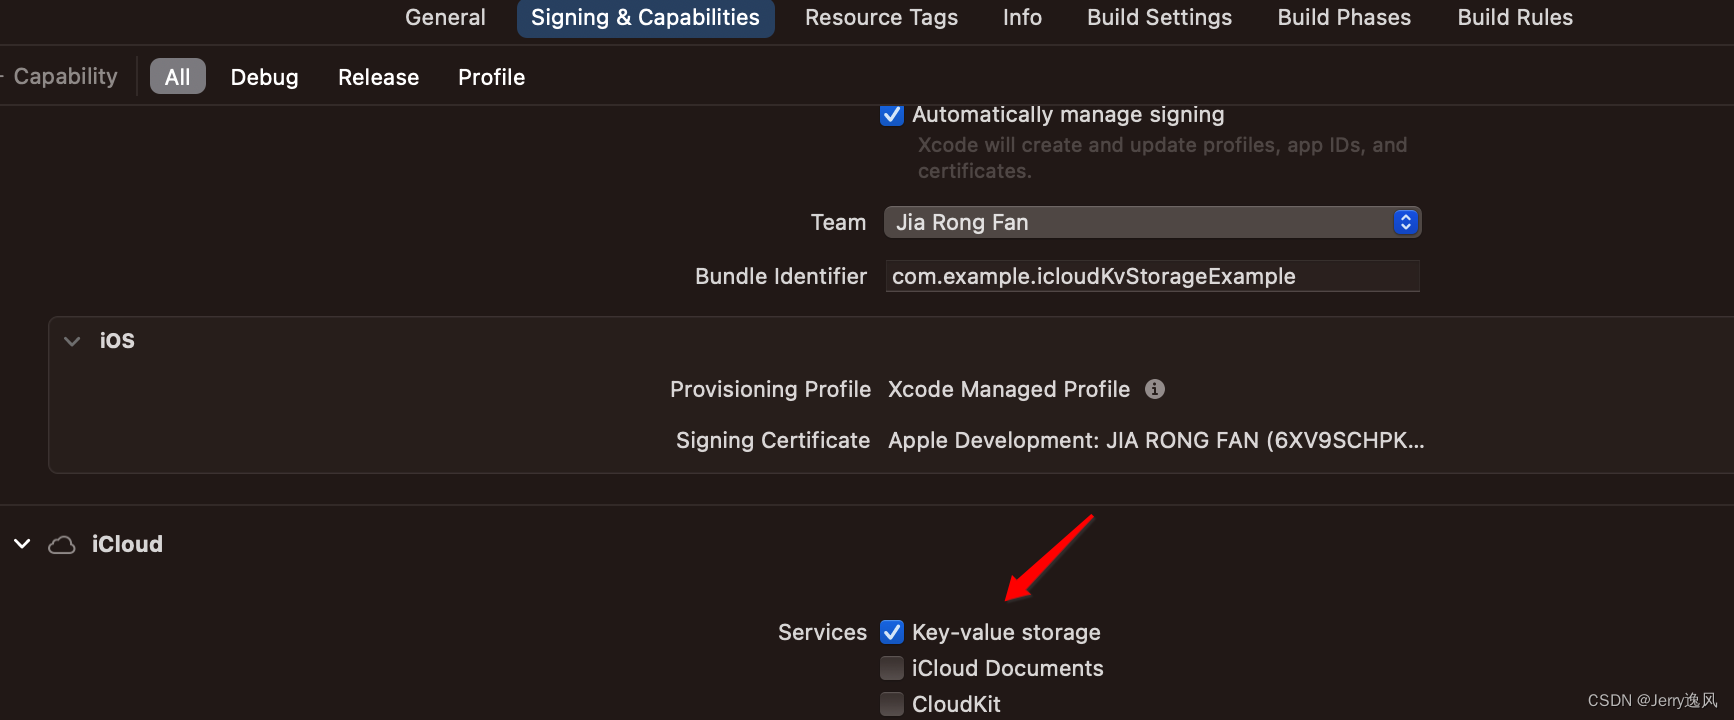The height and width of the screenshot is (720, 1734).
Task: Click the Bundle Identifier field
Action: pyautogui.click(x=1152, y=276)
